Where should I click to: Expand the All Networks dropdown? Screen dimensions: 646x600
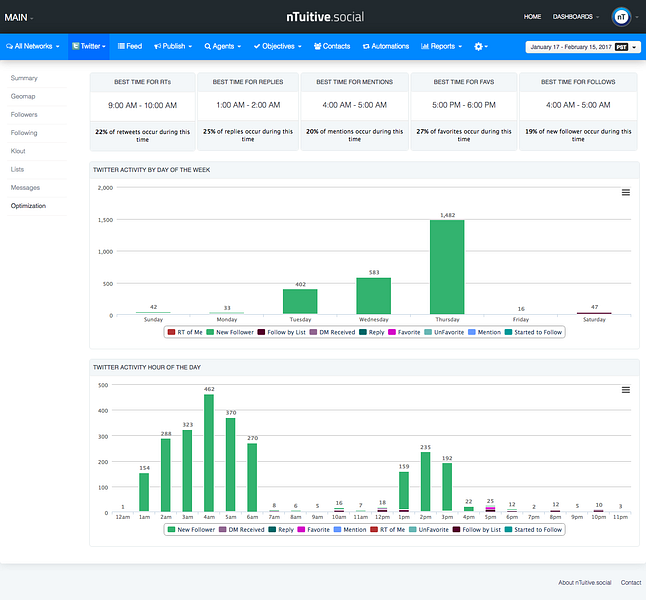pos(35,46)
